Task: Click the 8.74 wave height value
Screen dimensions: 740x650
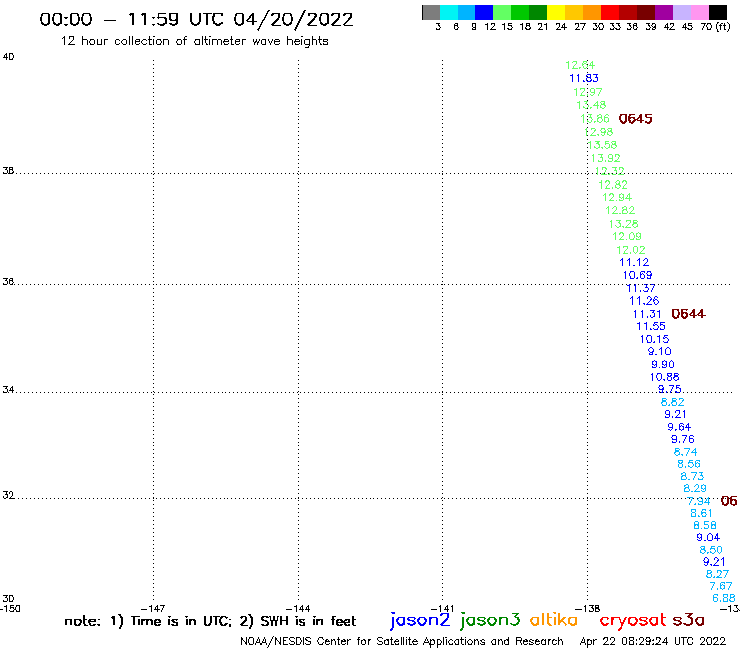Action: click(685, 452)
